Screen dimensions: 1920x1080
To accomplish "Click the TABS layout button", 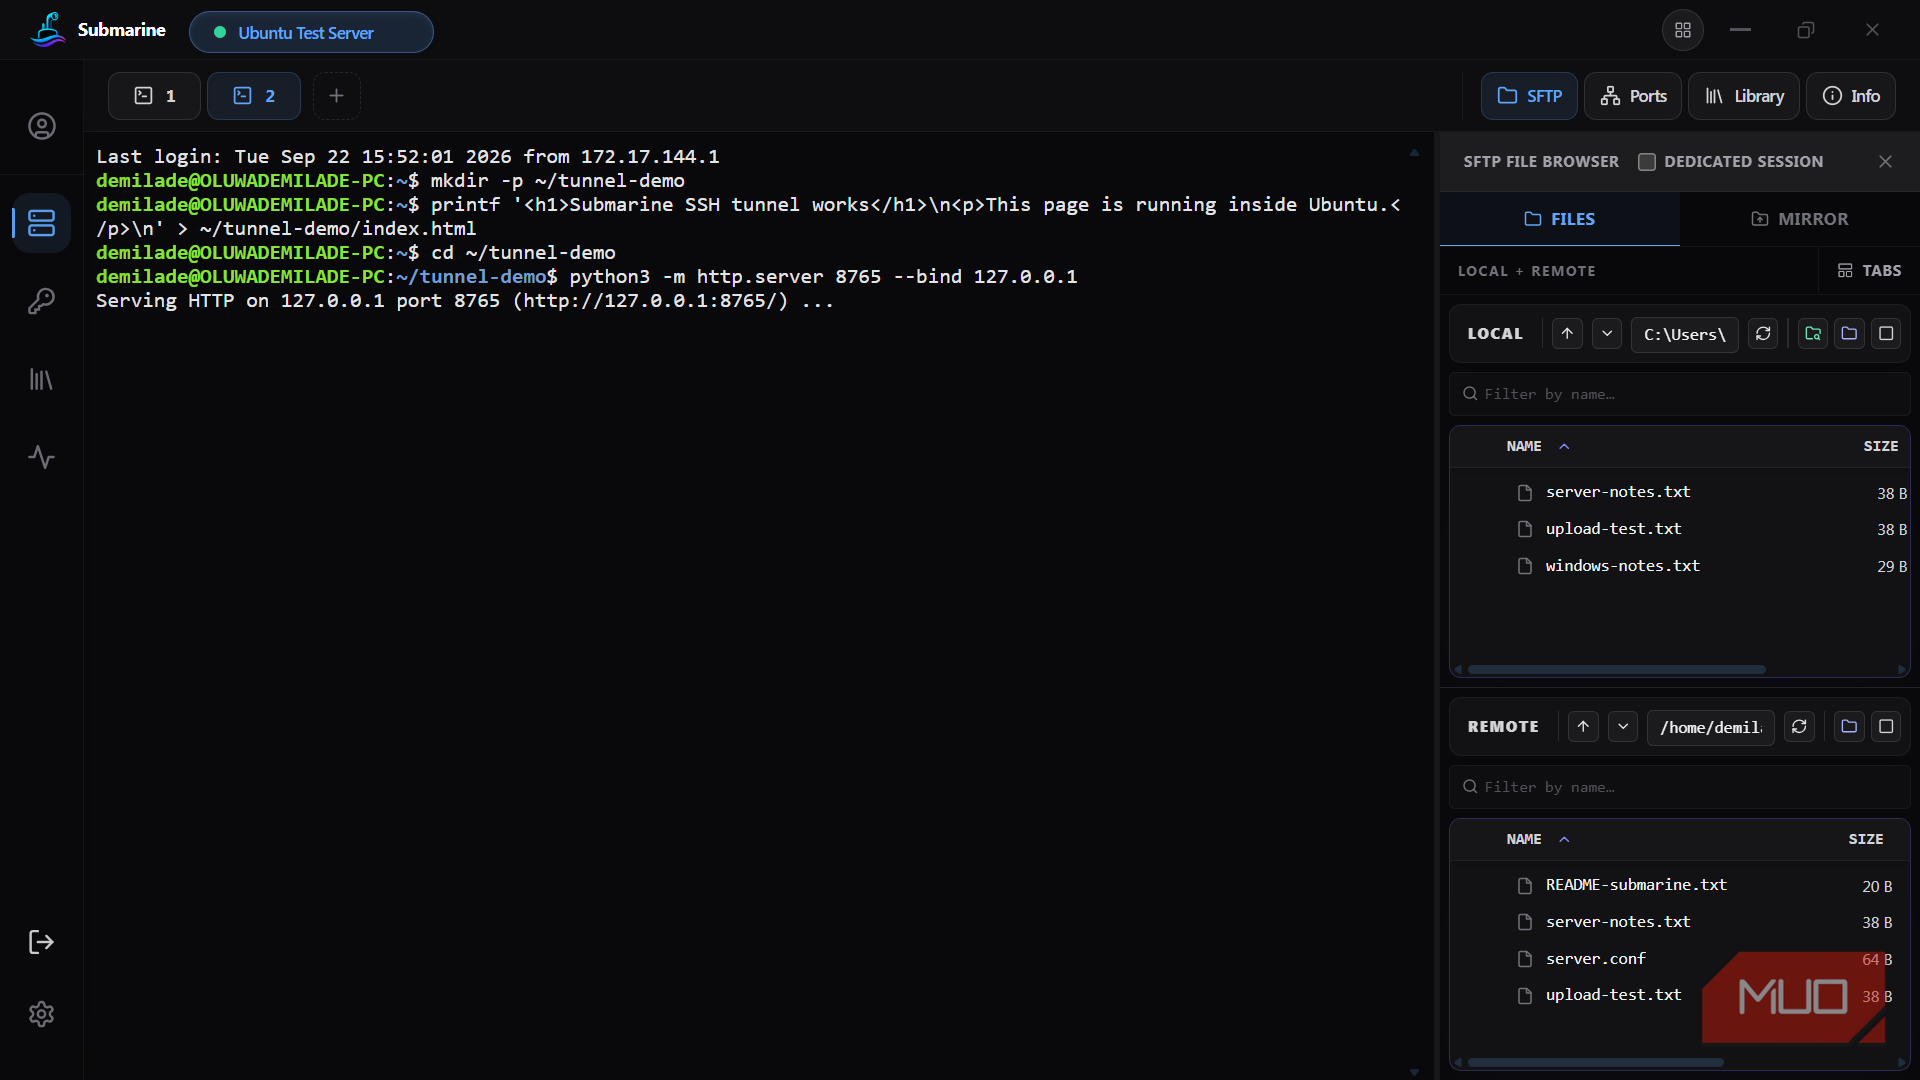I will pyautogui.click(x=1869, y=270).
